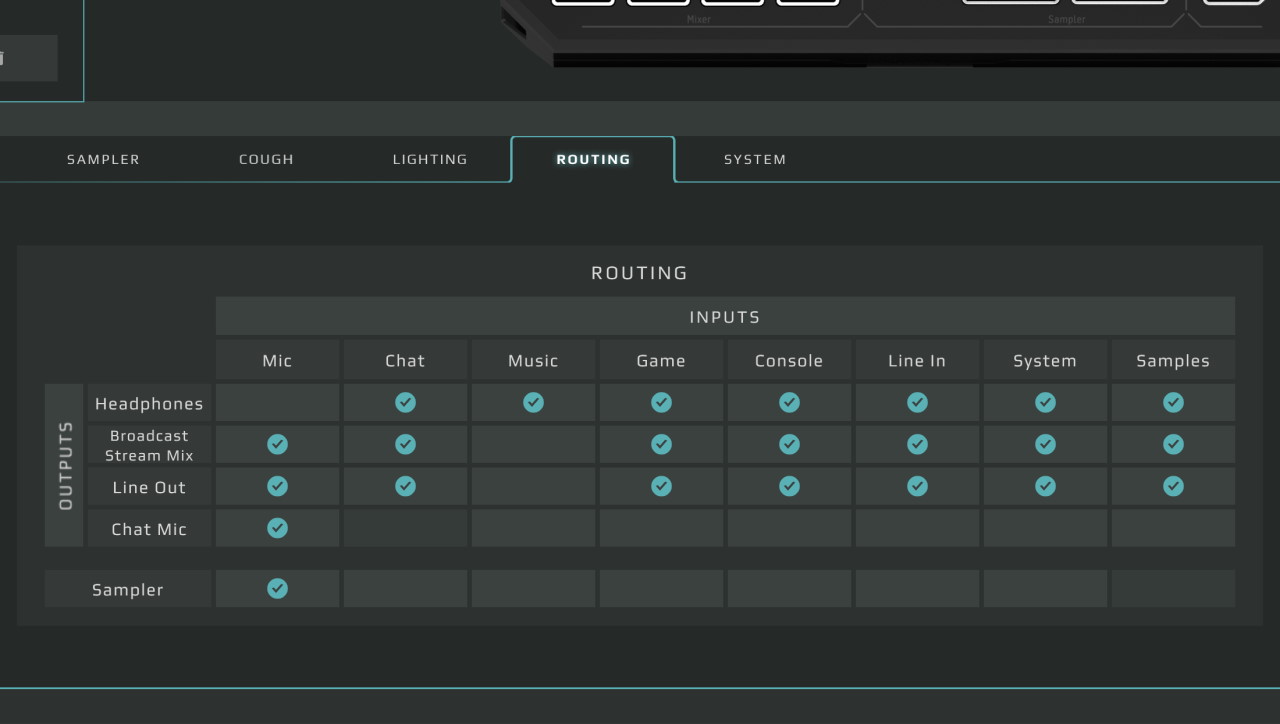Image resolution: width=1280 pixels, height=724 pixels.
Task: Uncheck Mic routing to Chat Mic
Action: [277, 528]
